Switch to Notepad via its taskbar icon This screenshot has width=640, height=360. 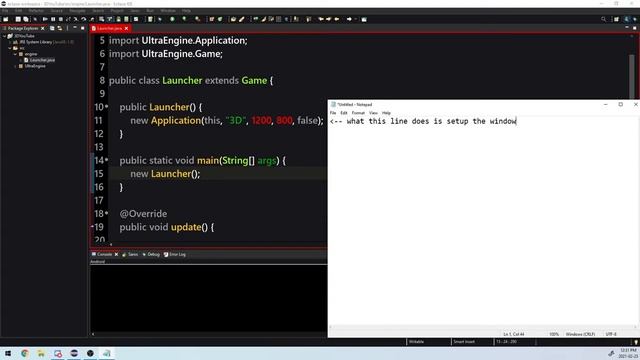107,353
